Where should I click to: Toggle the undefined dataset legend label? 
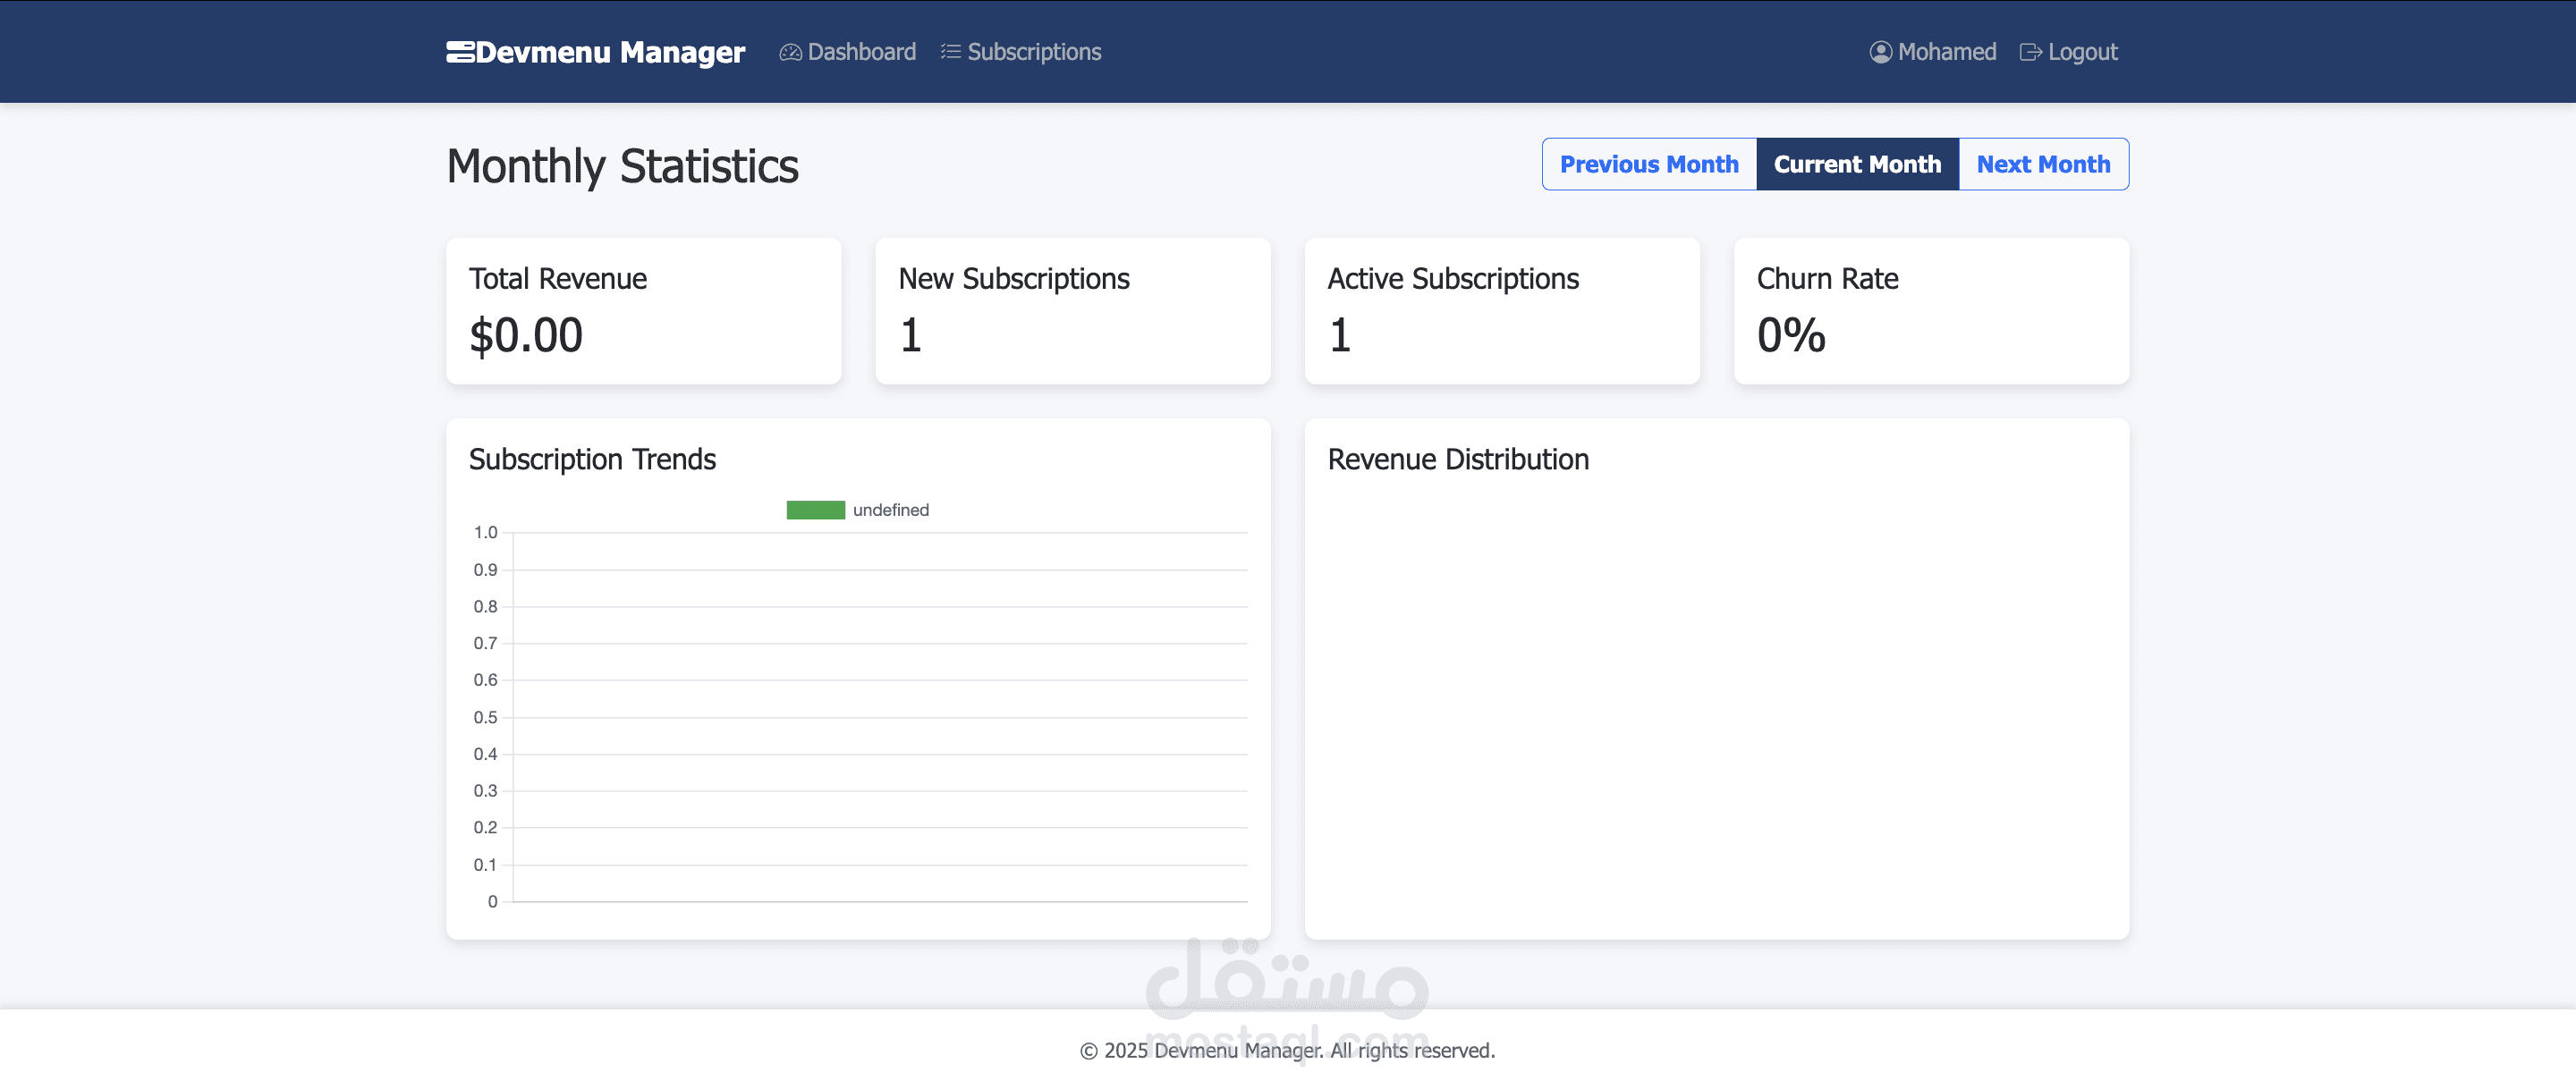click(890, 510)
